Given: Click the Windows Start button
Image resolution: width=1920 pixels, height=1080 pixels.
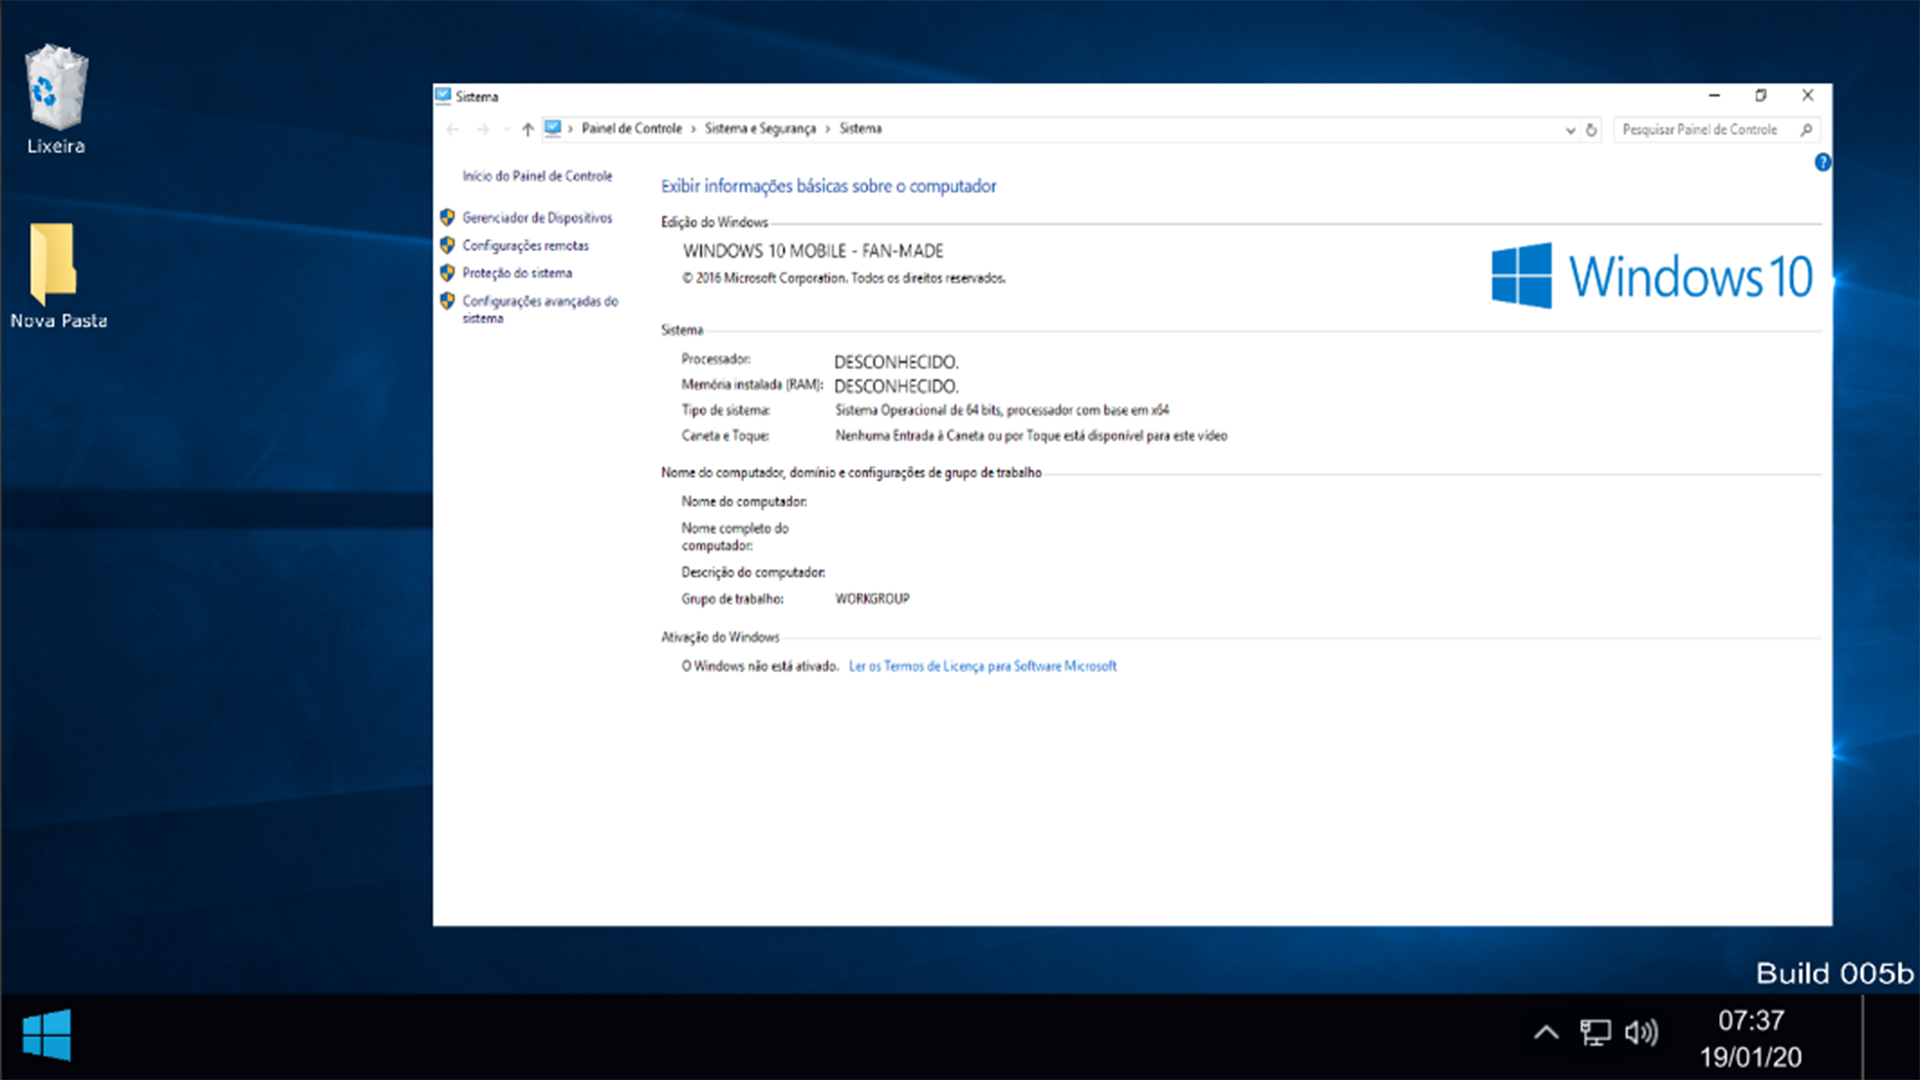Looking at the screenshot, I should (x=47, y=1035).
